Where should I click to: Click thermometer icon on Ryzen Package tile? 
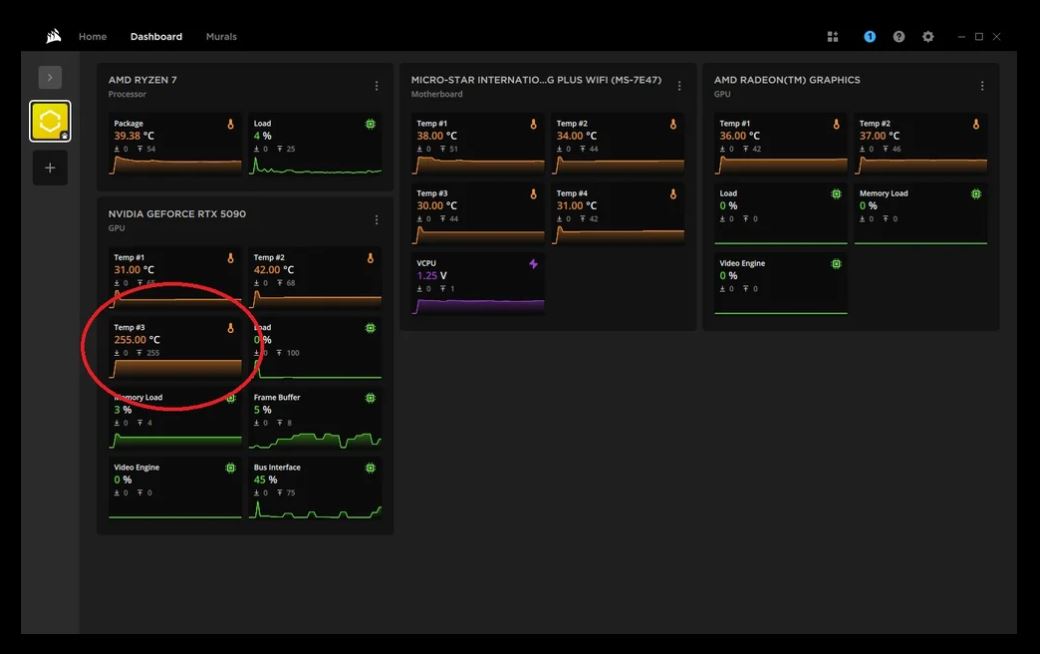coord(231,124)
